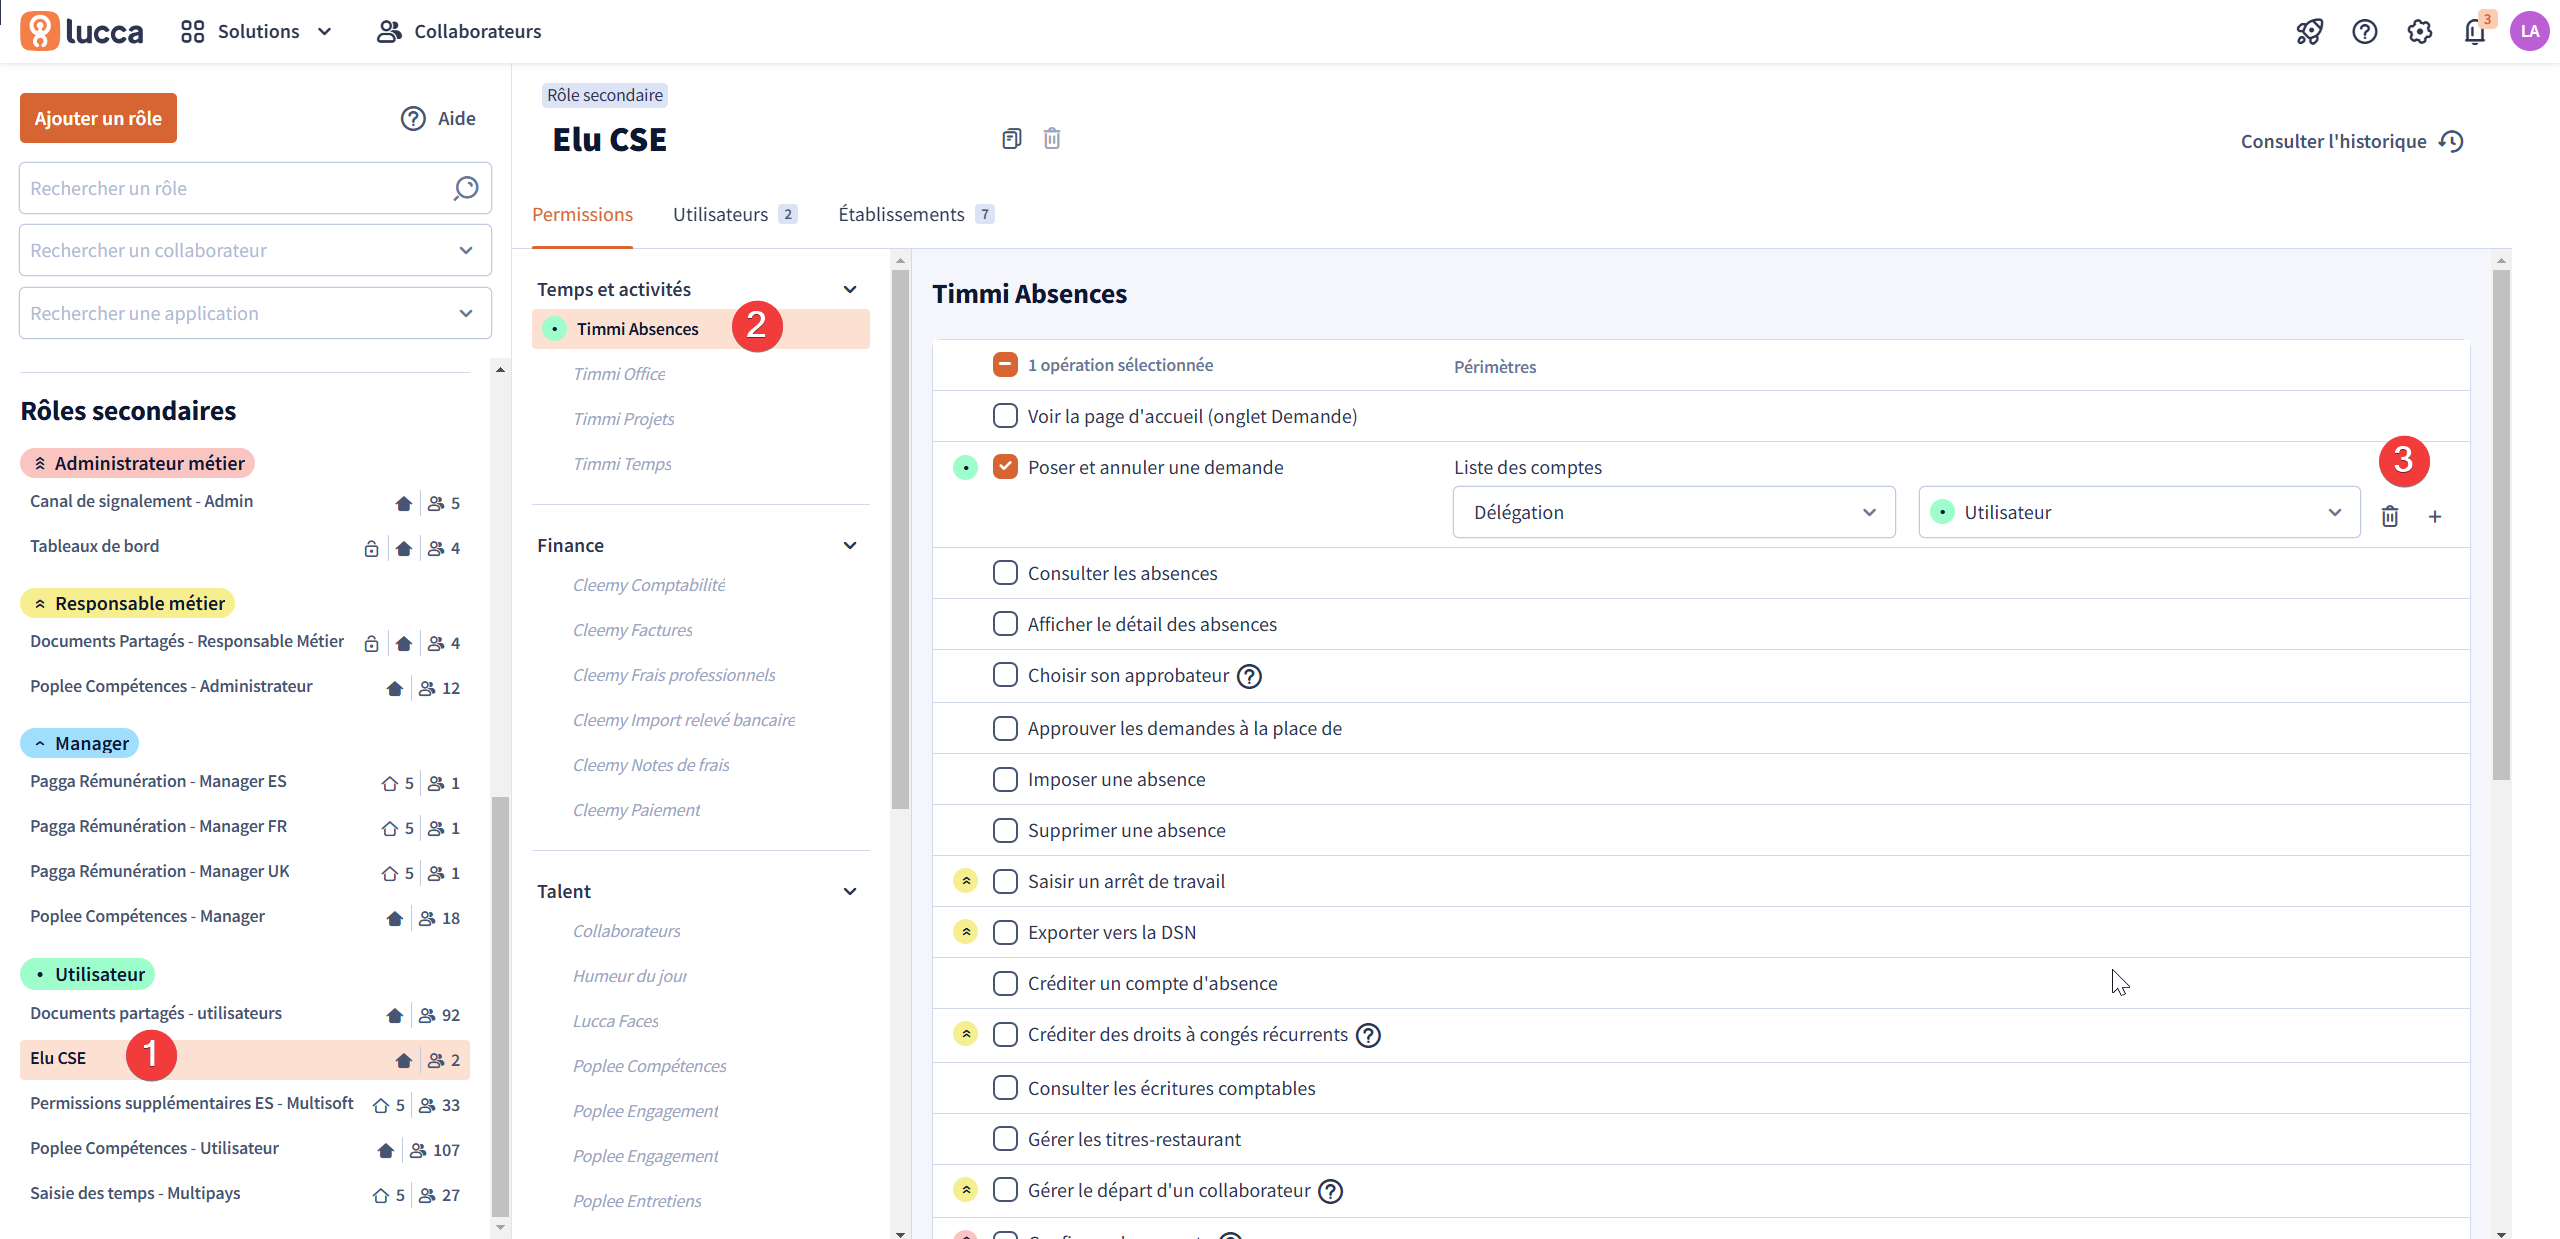This screenshot has height=1239, width=2560.
Task: Open the LA user avatar menu
Action: coord(2530,31)
